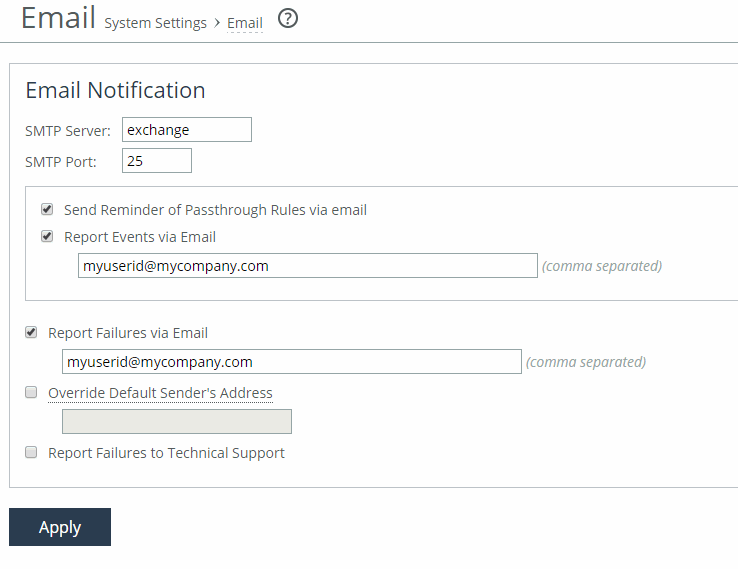738x569 pixels.
Task: Disable the Report Failures via Email checkbox
Action: tap(31, 332)
